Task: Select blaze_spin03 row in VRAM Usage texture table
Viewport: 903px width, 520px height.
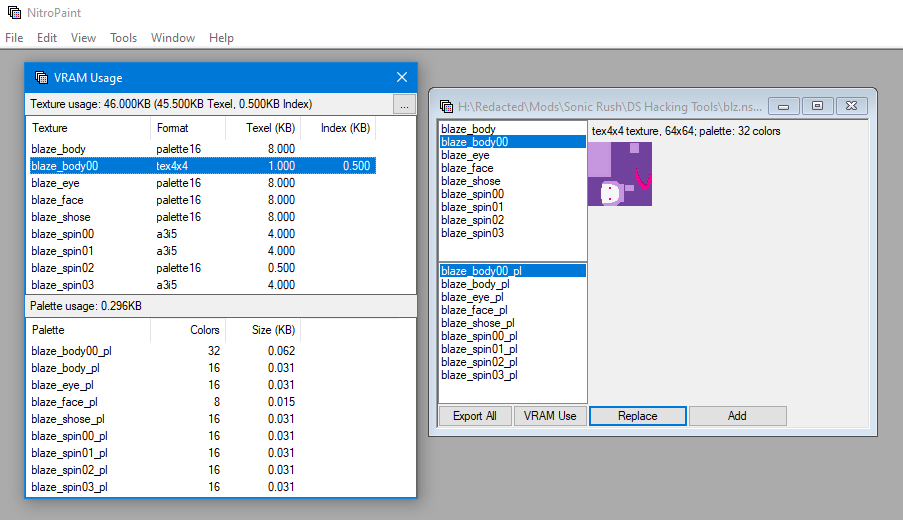Action: (x=203, y=284)
